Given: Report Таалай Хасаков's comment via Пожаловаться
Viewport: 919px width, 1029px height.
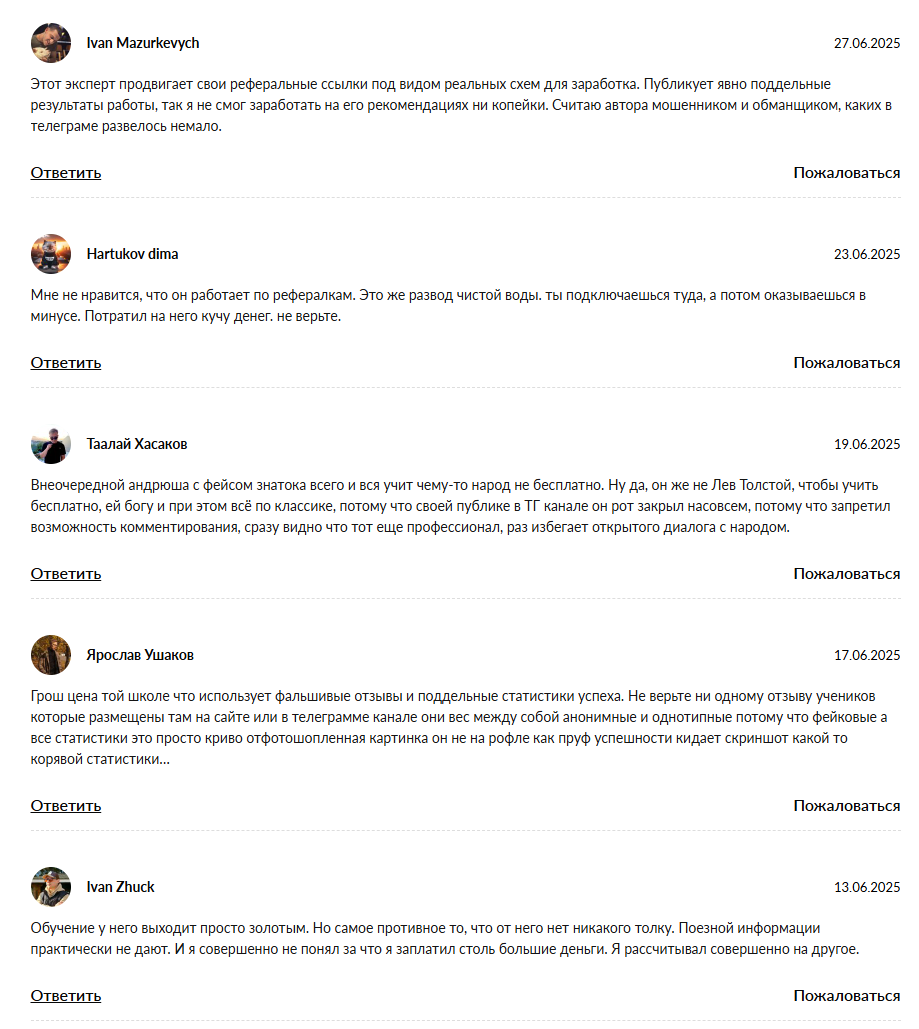Looking at the screenshot, I should (846, 574).
